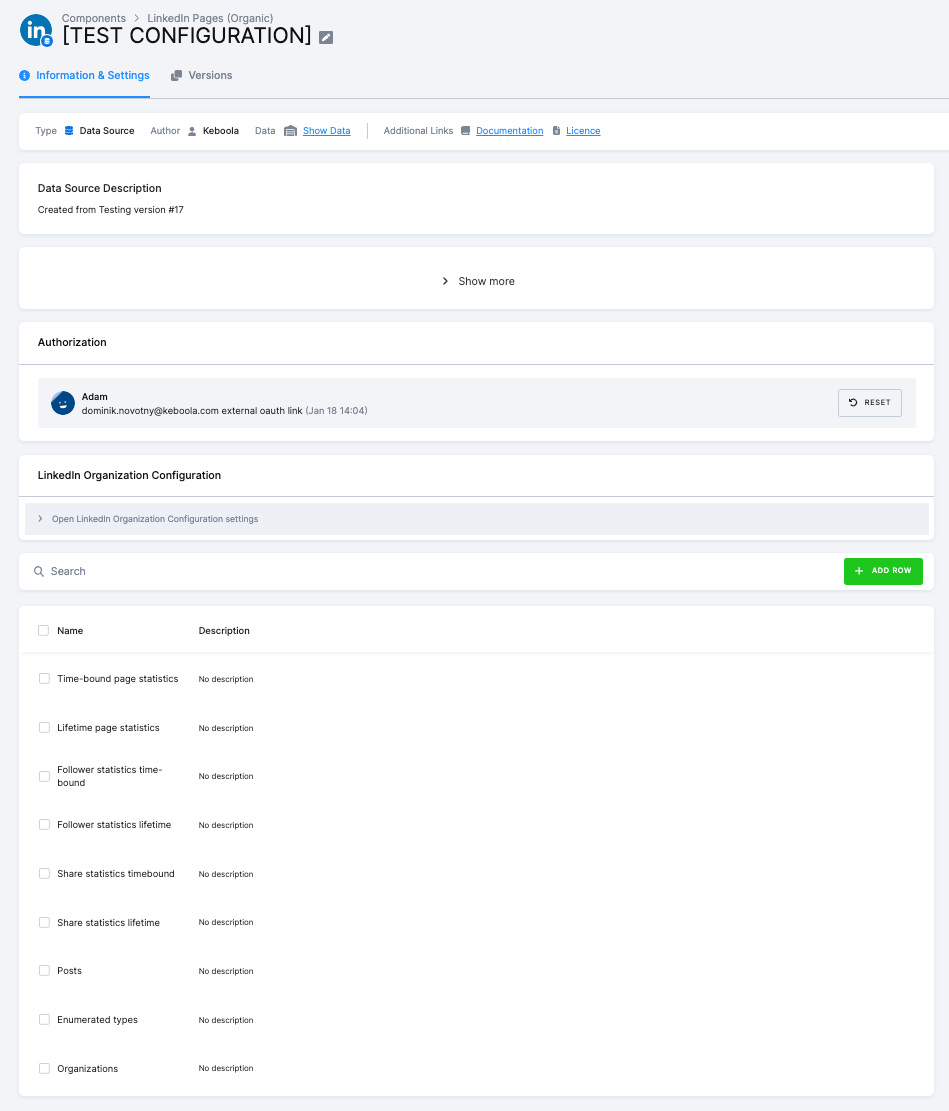Click the warehouse icon beside Show Data
949x1111 pixels.
point(291,131)
